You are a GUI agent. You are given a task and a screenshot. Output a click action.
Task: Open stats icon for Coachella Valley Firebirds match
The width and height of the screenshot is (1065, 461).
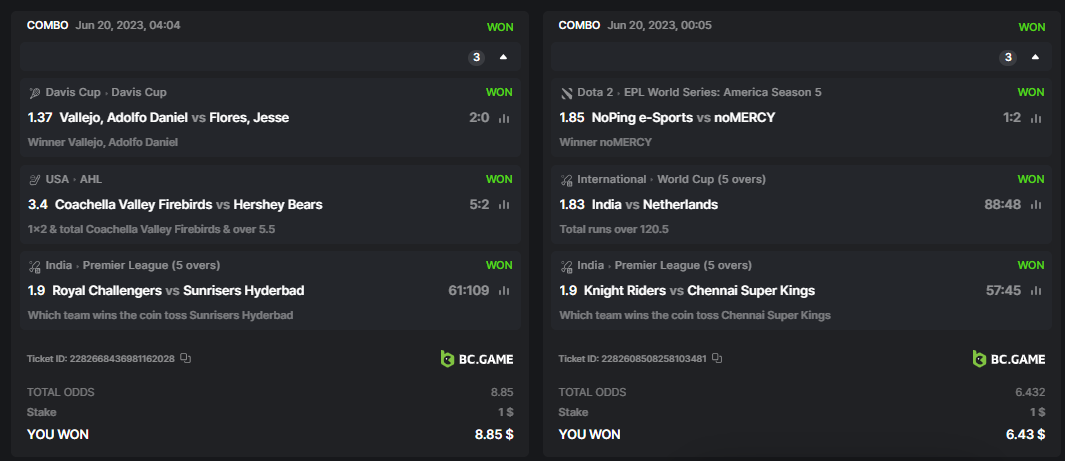click(x=504, y=205)
